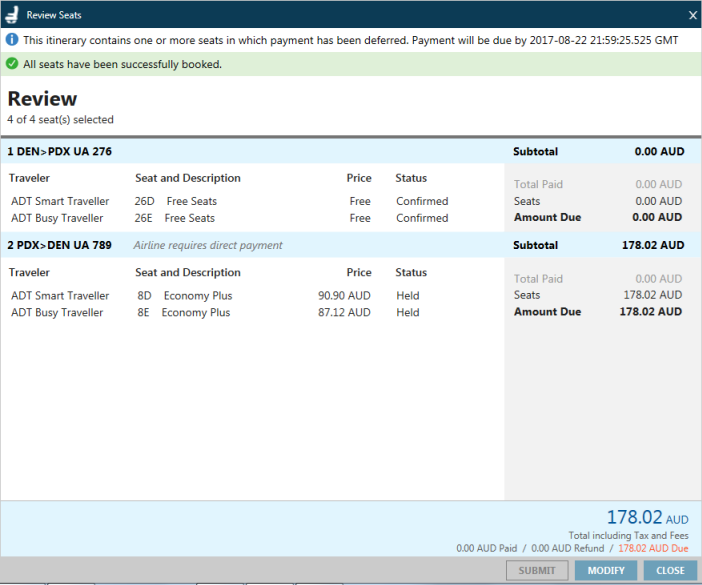702x585 pixels.
Task: Click the green checkmark success icon
Action: pyautogui.click(x=11, y=64)
